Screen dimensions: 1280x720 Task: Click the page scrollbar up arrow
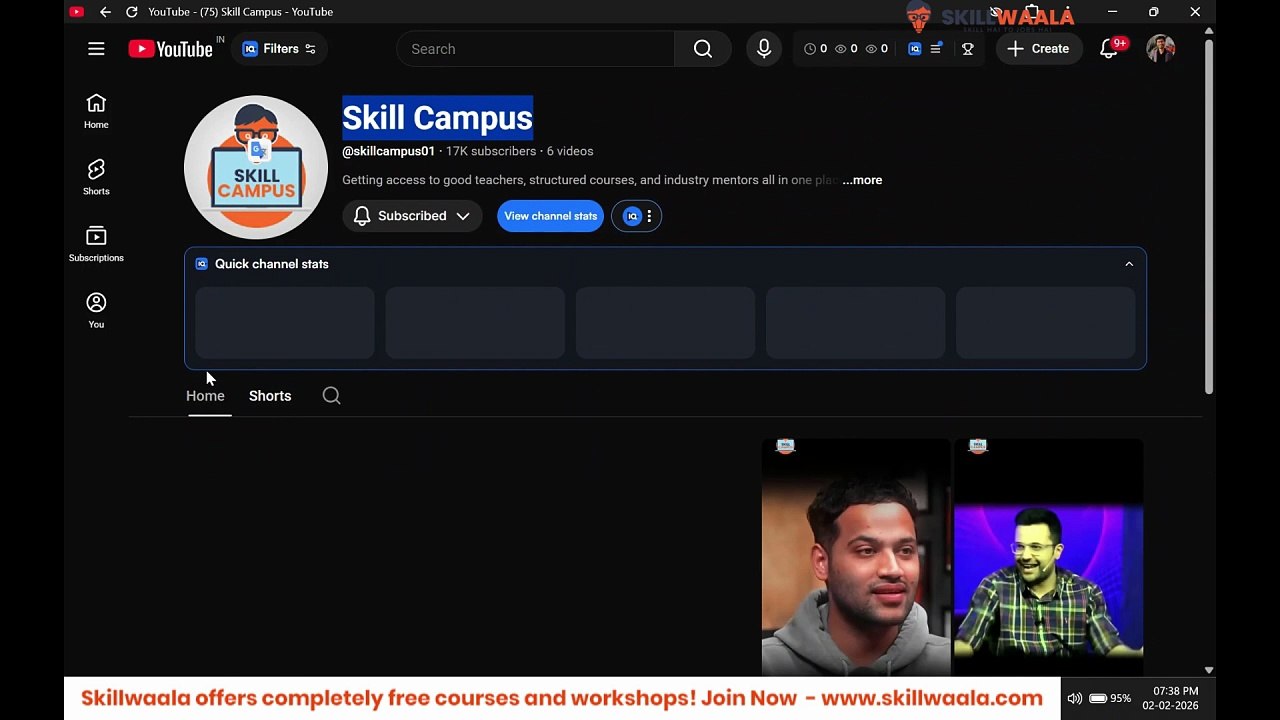[1209, 31]
